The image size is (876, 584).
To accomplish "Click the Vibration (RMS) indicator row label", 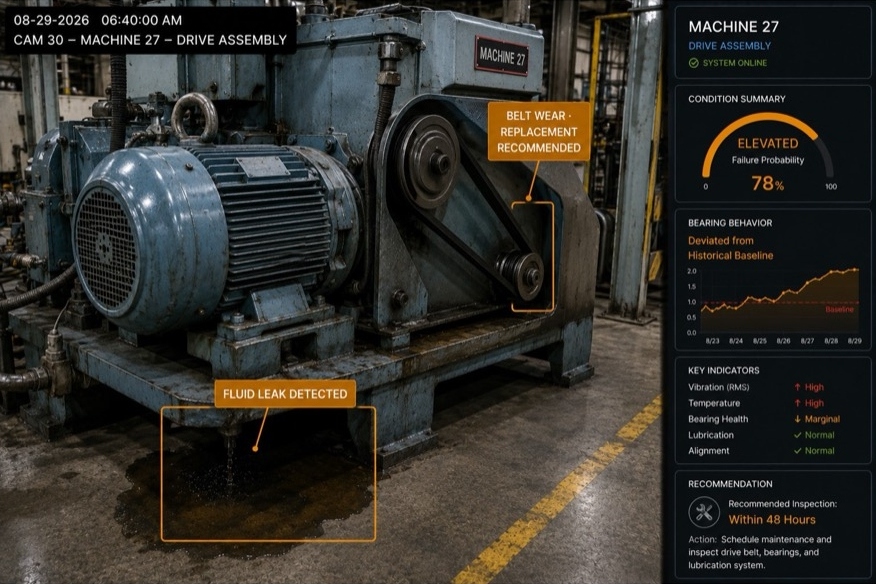I will (718, 387).
